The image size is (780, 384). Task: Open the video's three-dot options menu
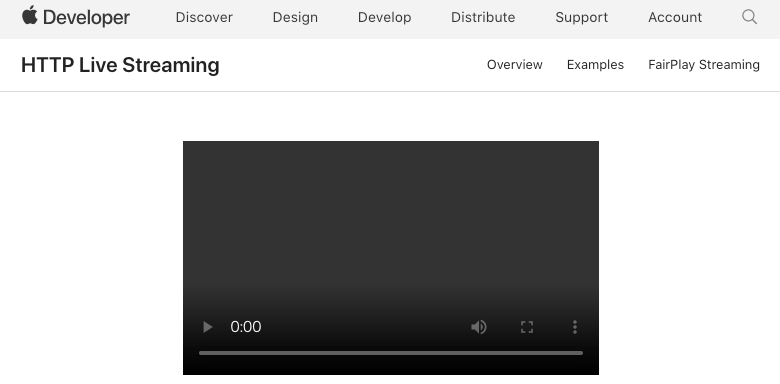coord(575,327)
